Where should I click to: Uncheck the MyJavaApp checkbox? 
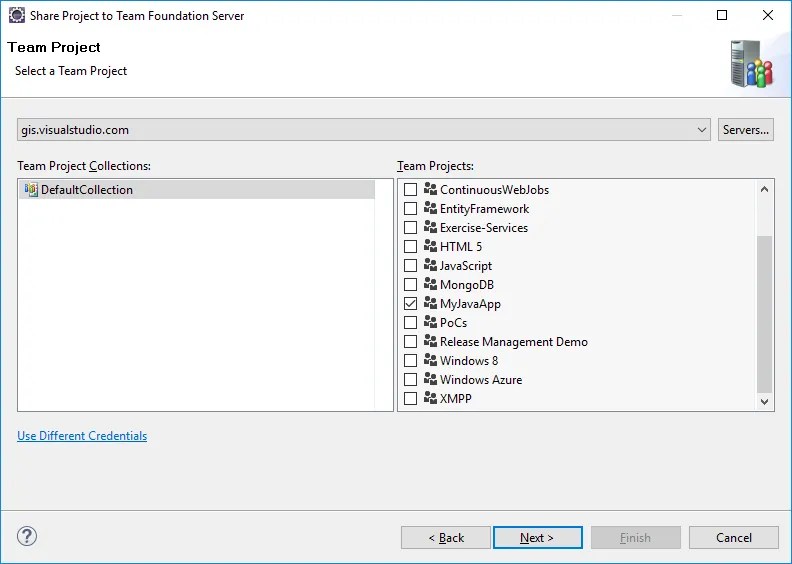click(411, 303)
